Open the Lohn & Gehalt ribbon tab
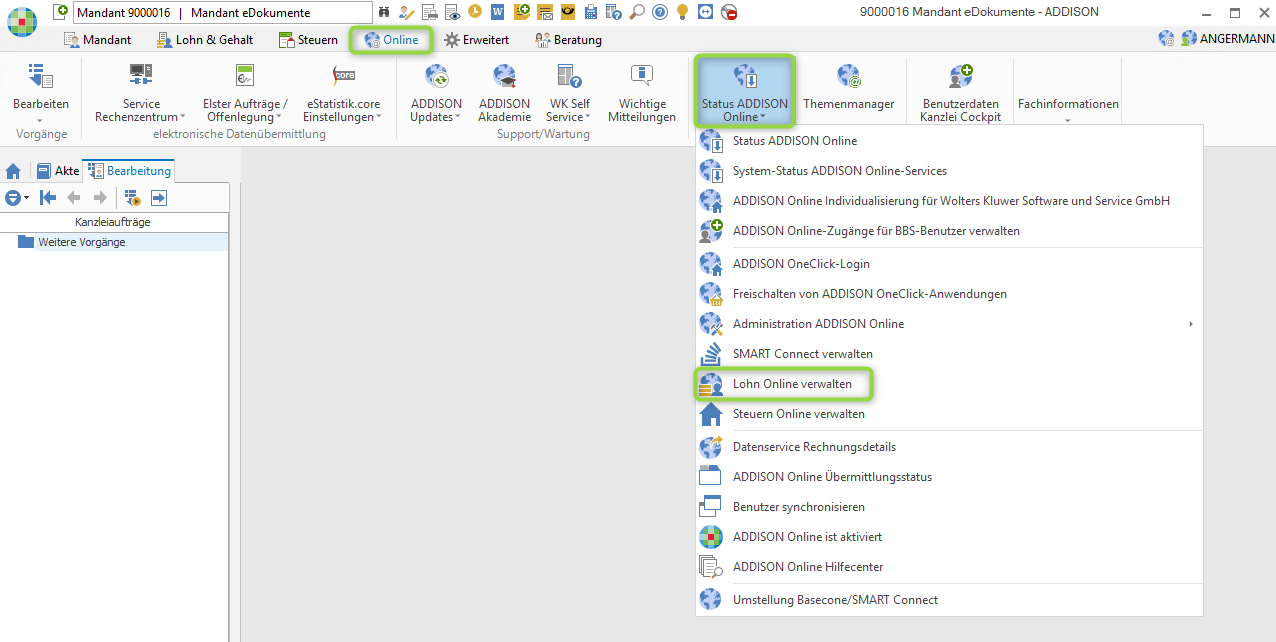Viewport: 1276px width, 642px height. point(205,40)
